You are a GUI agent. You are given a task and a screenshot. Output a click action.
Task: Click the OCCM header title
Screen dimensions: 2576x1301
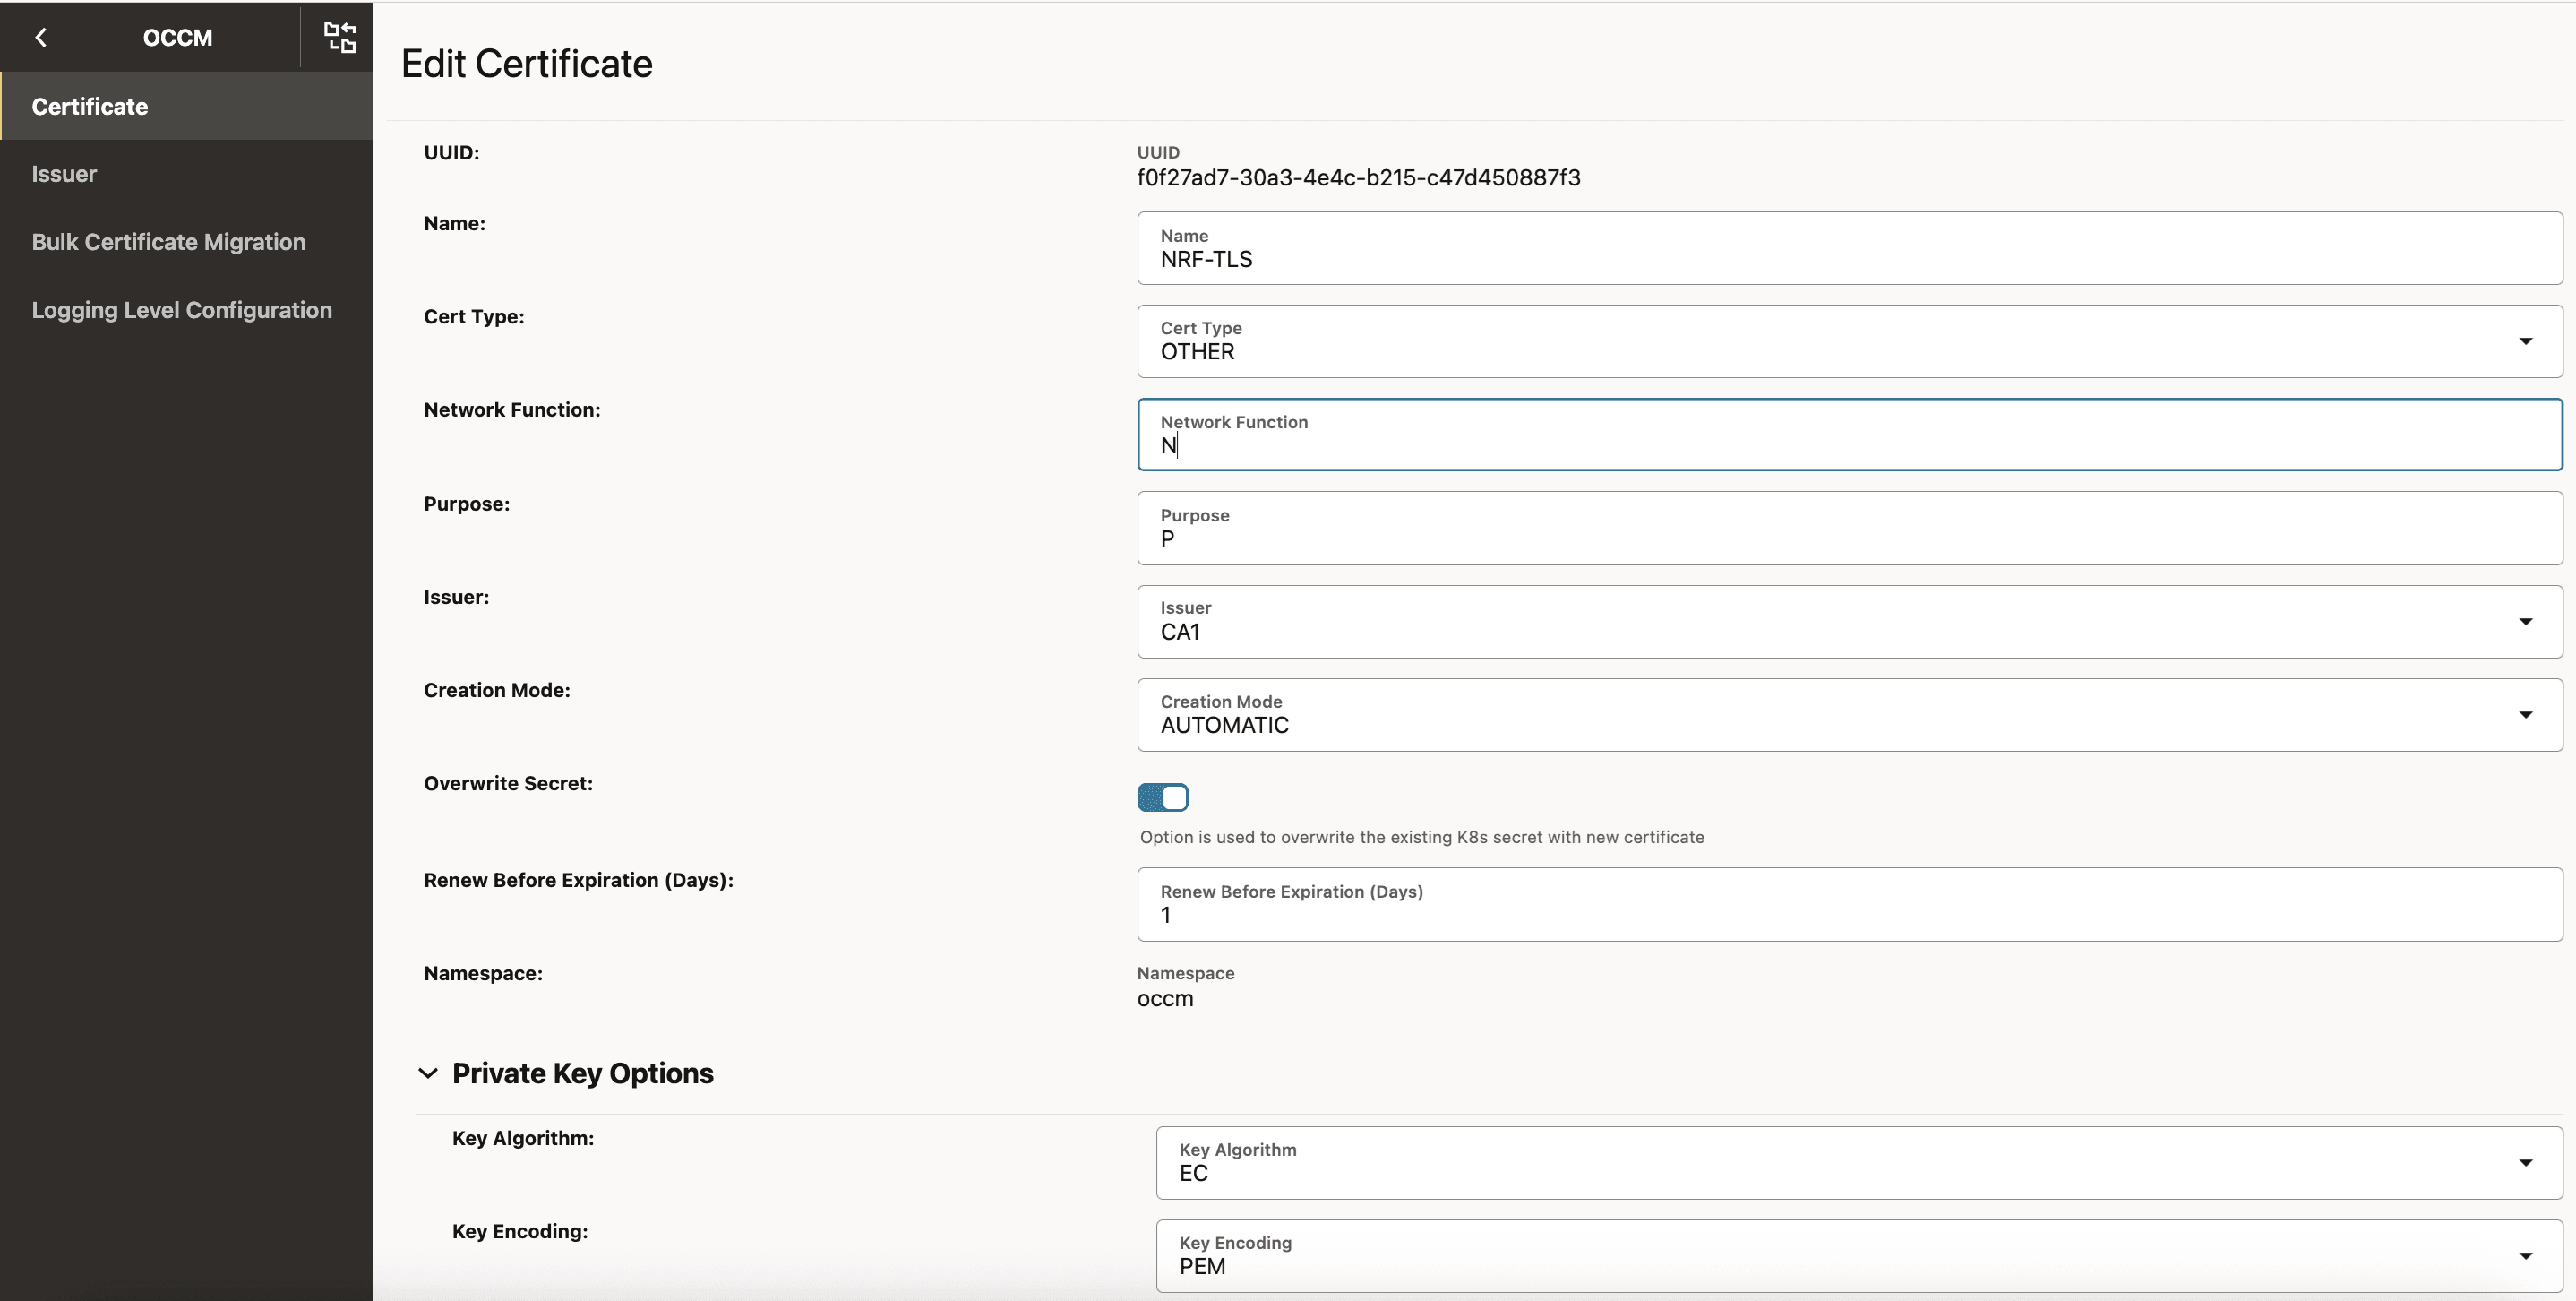(x=177, y=37)
